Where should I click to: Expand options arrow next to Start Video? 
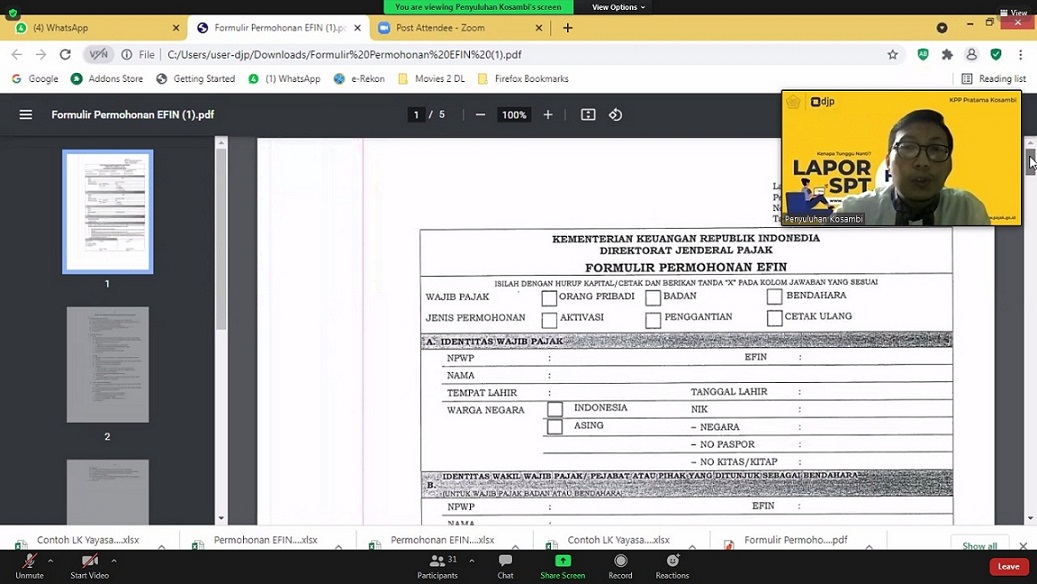(114, 561)
